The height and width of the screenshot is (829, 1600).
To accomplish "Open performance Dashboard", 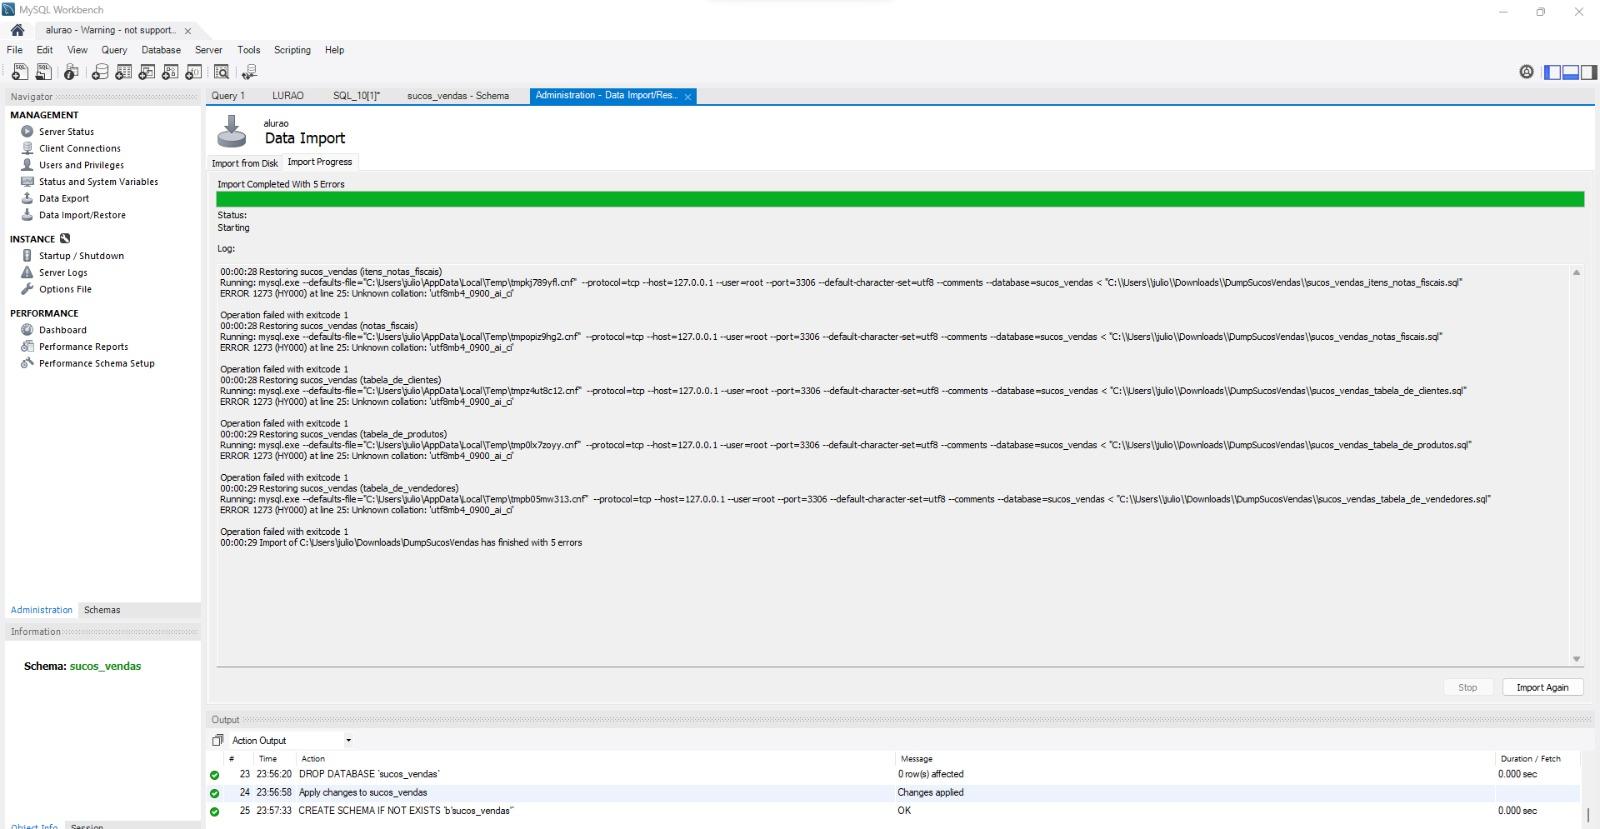I will [x=62, y=330].
